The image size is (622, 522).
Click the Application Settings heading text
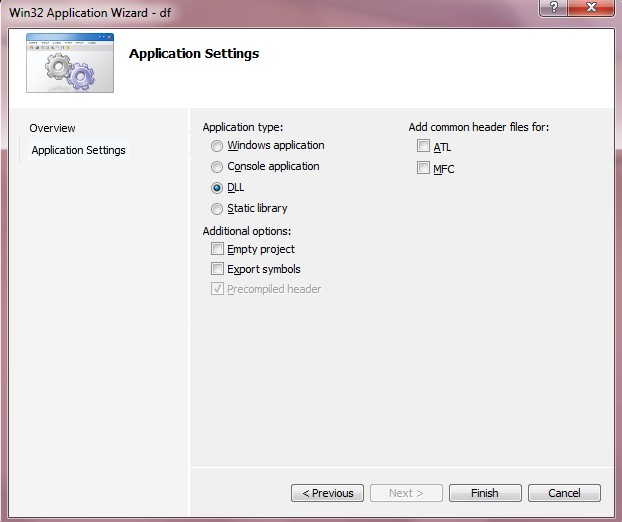click(x=194, y=54)
